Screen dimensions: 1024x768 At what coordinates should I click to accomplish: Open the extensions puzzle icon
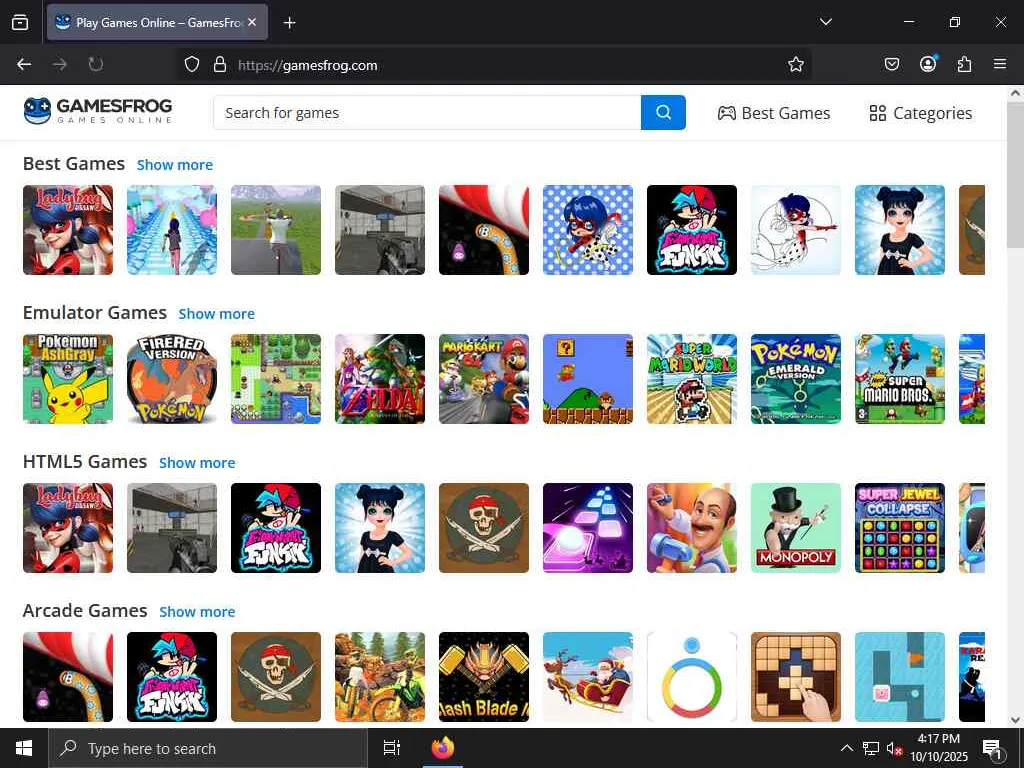point(964,64)
